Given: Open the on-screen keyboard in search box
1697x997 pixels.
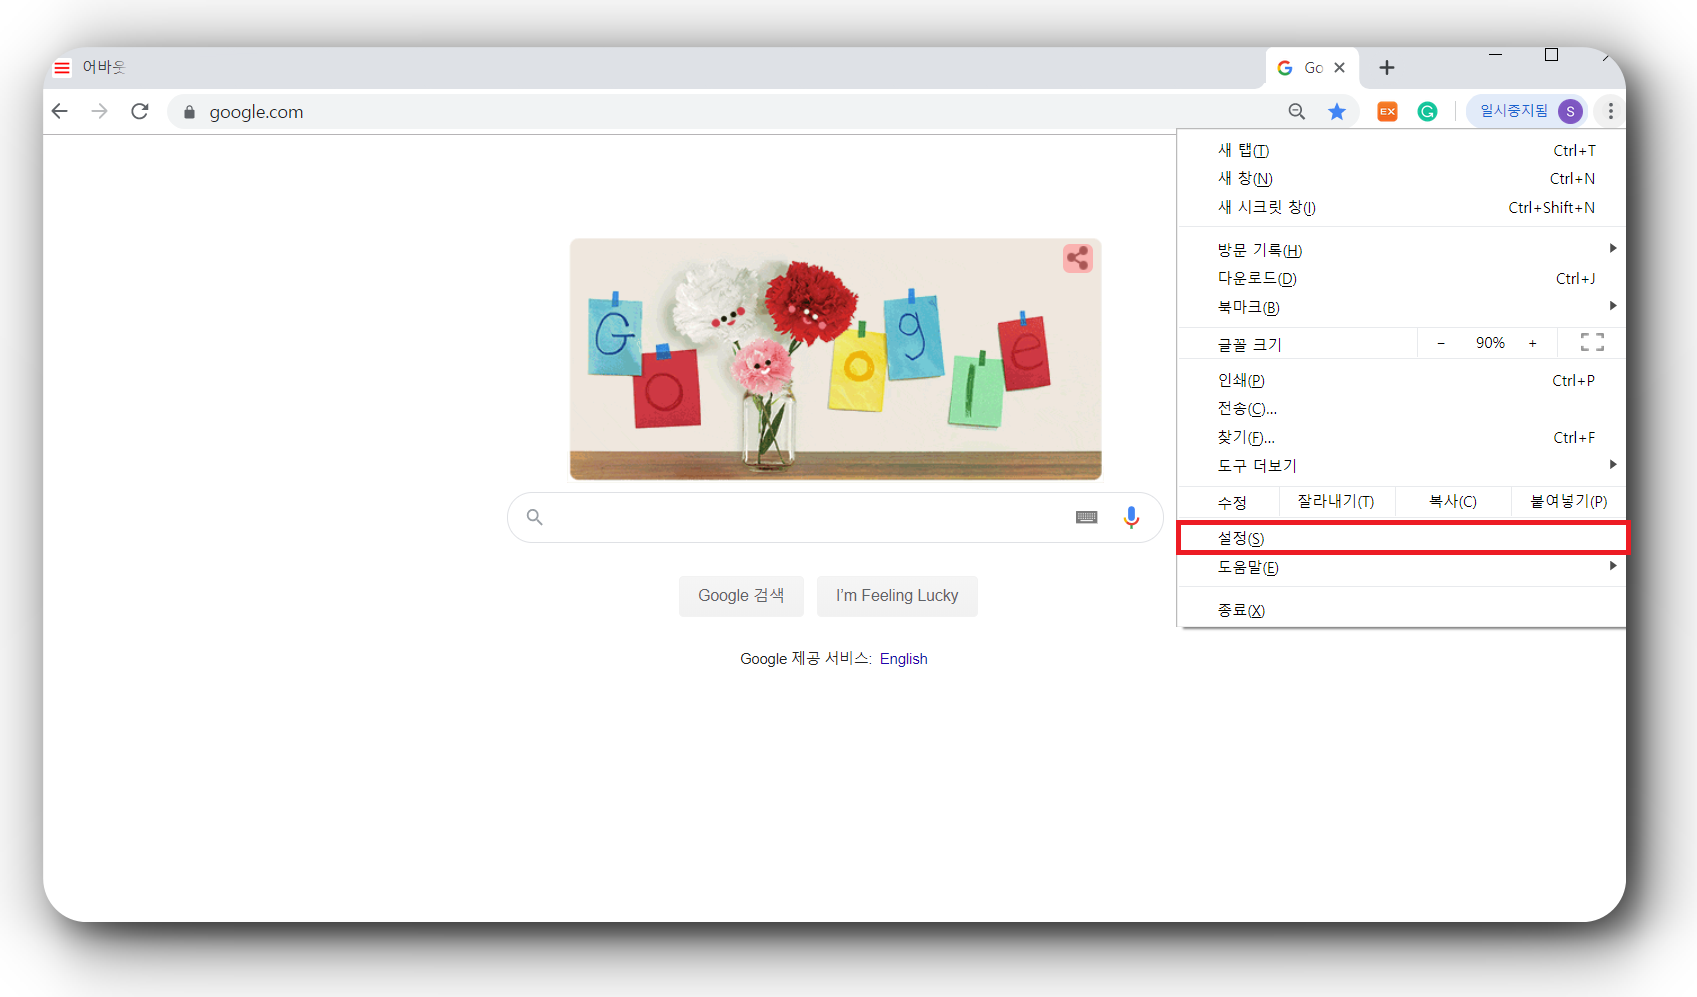Looking at the screenshot, I should point(1087,517).
